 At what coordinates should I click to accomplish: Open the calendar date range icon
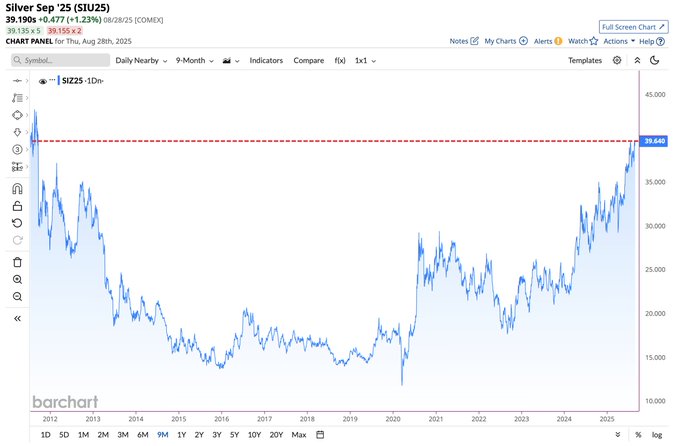pos(320,434)
